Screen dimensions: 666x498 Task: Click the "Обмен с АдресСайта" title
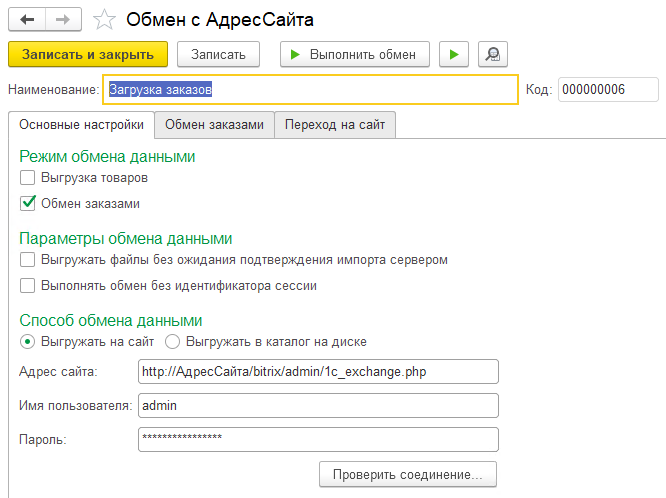[220, 20]
